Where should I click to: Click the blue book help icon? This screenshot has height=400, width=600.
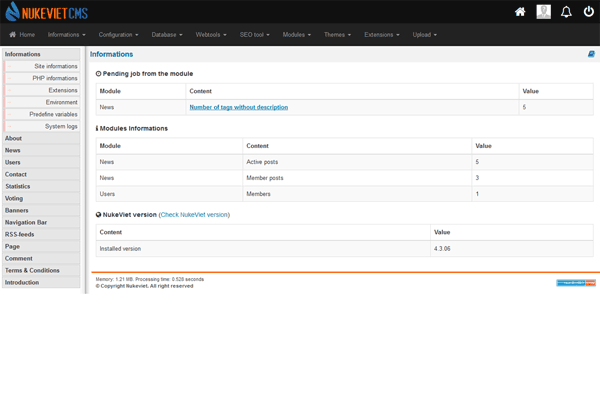[591, 54]
